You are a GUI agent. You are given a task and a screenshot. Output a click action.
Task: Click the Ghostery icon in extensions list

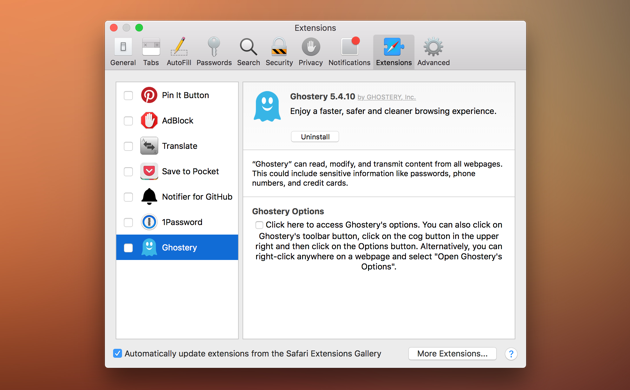149,247
